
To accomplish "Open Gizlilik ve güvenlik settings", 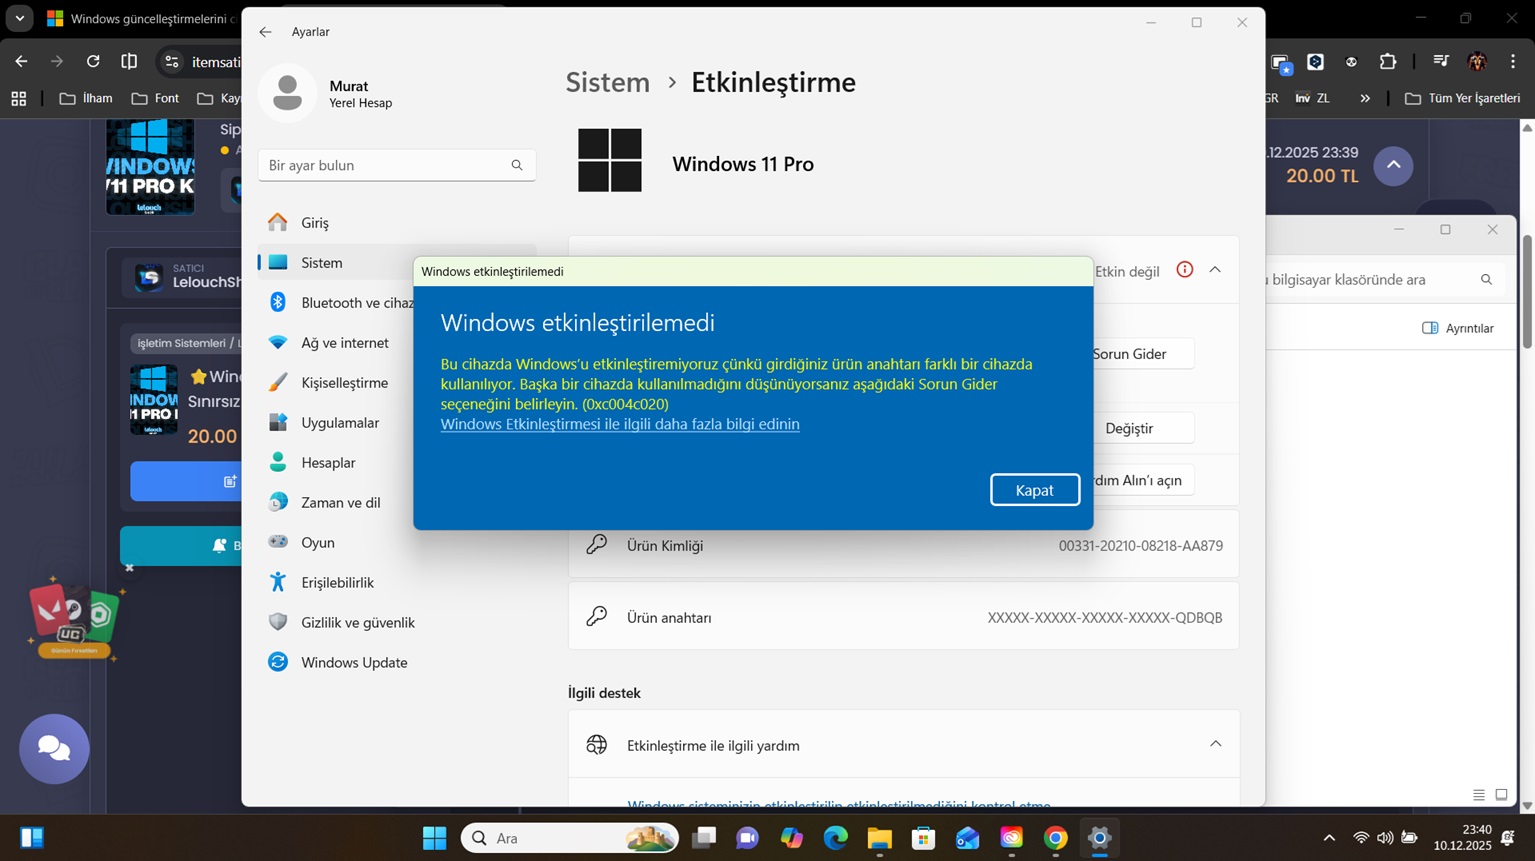I will tap(396, 623).
